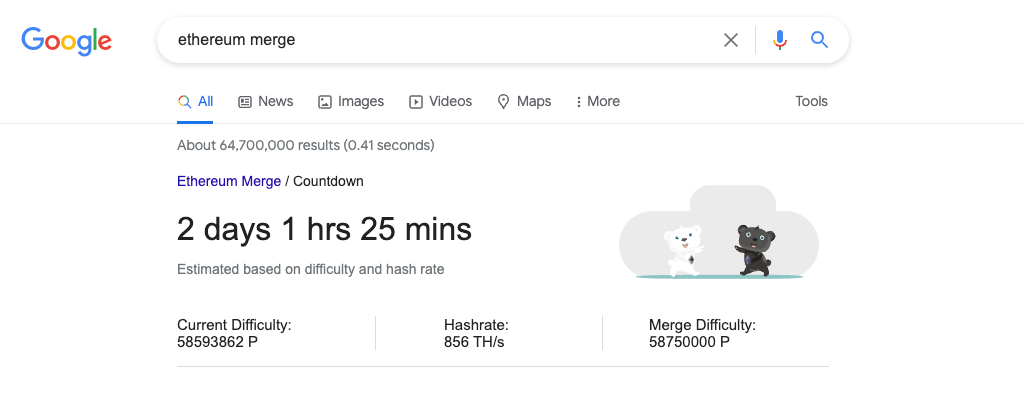This screenshot has height=397, width=1024.
Task: Click the 'Countdown' breadcrumb text
Action: click(328, 182)
